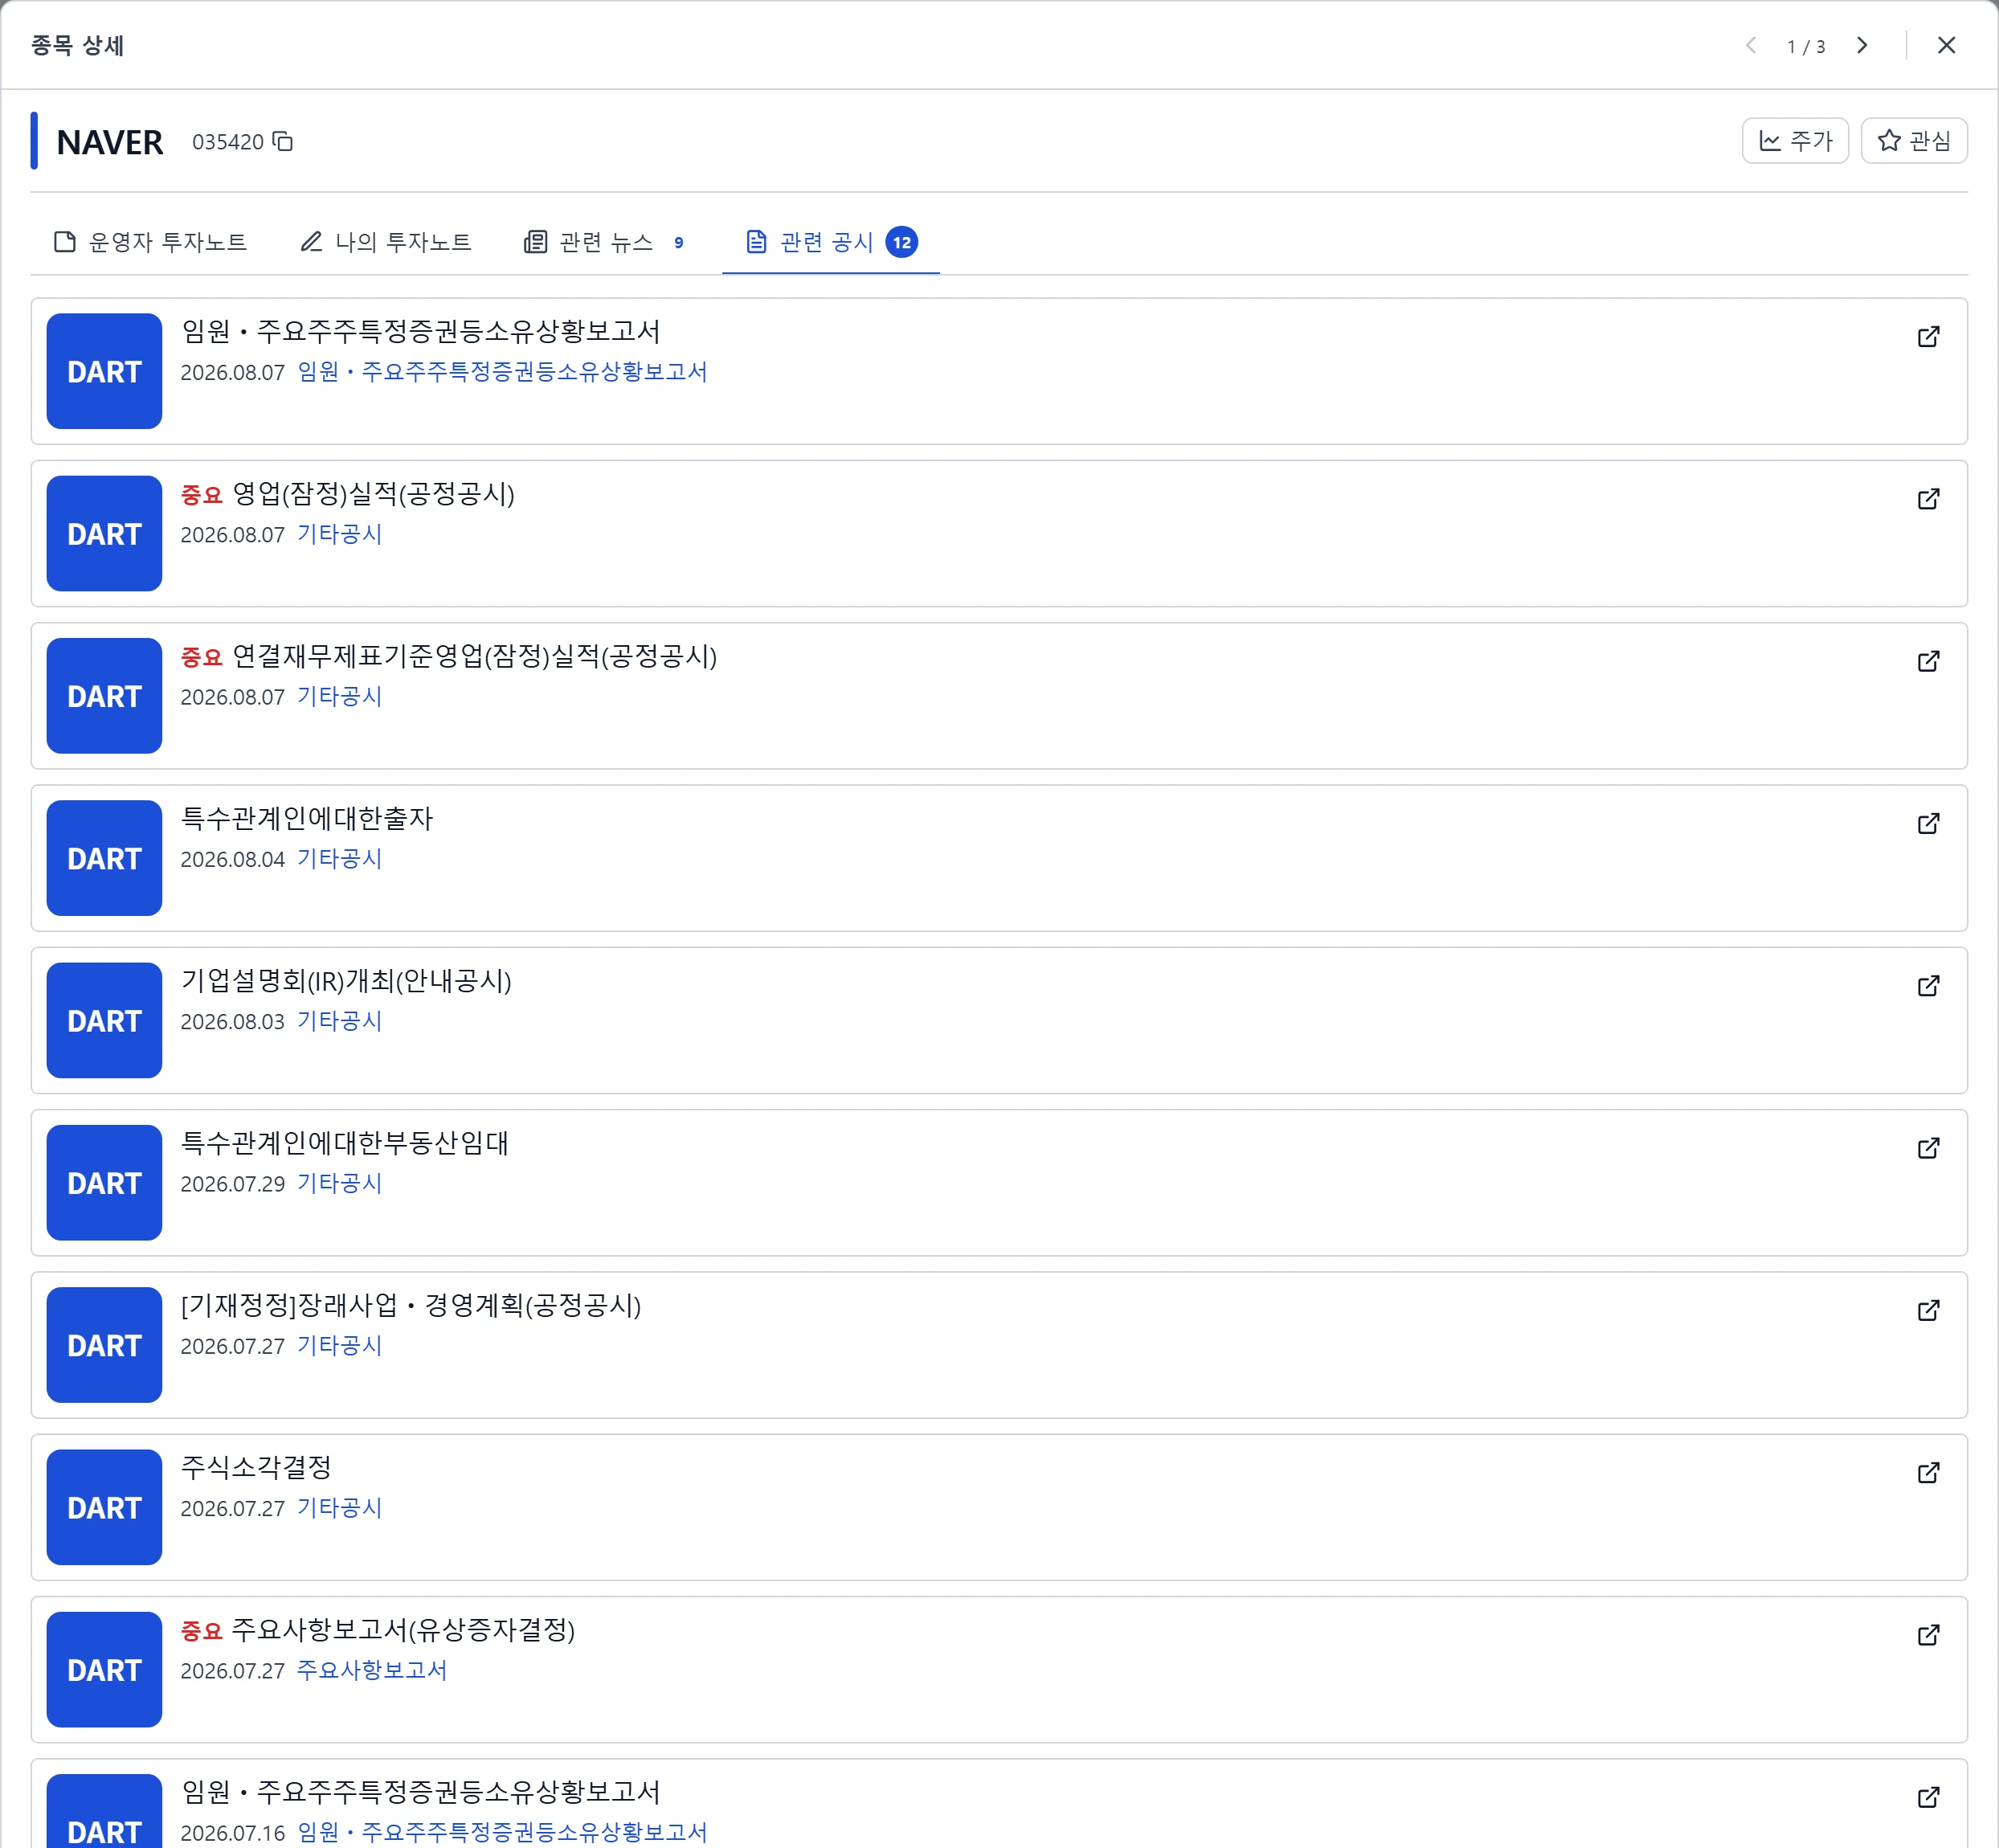1999x1848 pixels.
Task: Click DART badge of 영업(잠정)실적(공정공시)
Action: point(104,533)
